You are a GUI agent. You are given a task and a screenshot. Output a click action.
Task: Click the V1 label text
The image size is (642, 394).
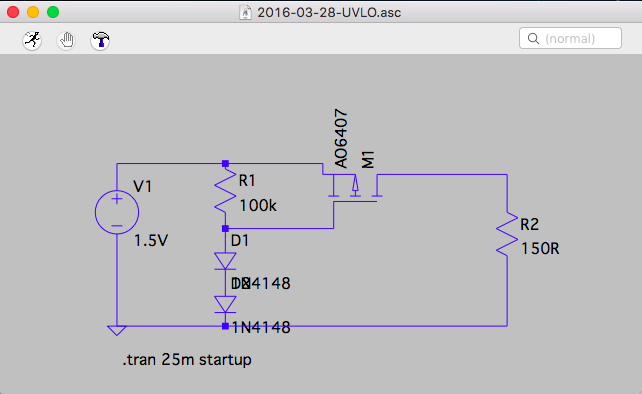142,187
